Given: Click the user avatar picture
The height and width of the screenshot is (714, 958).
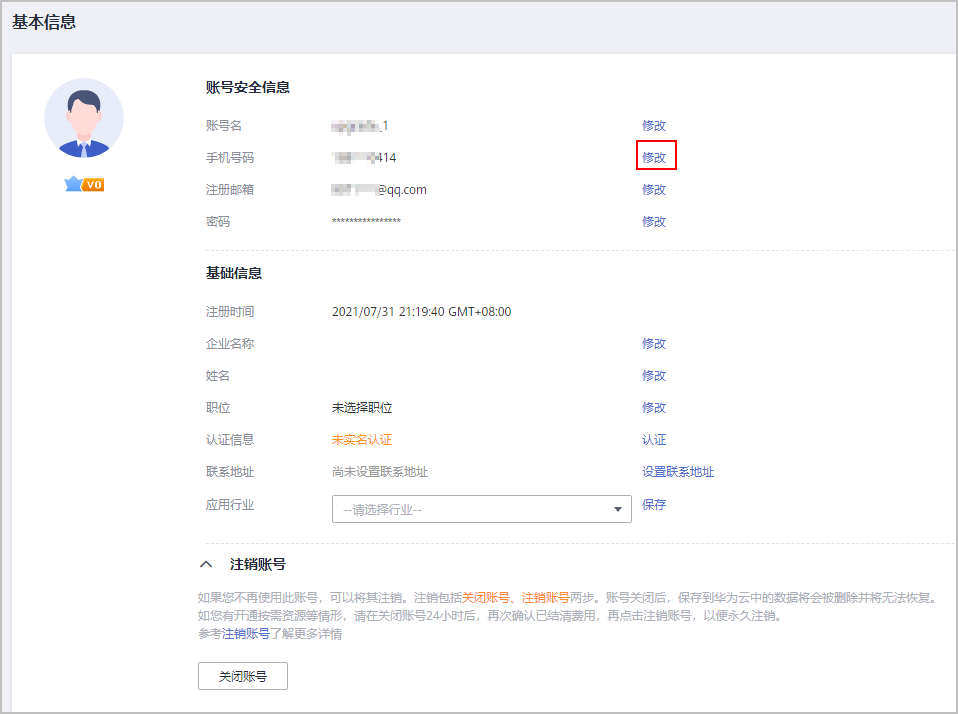Looking at the screenshot, I should 84,118.
